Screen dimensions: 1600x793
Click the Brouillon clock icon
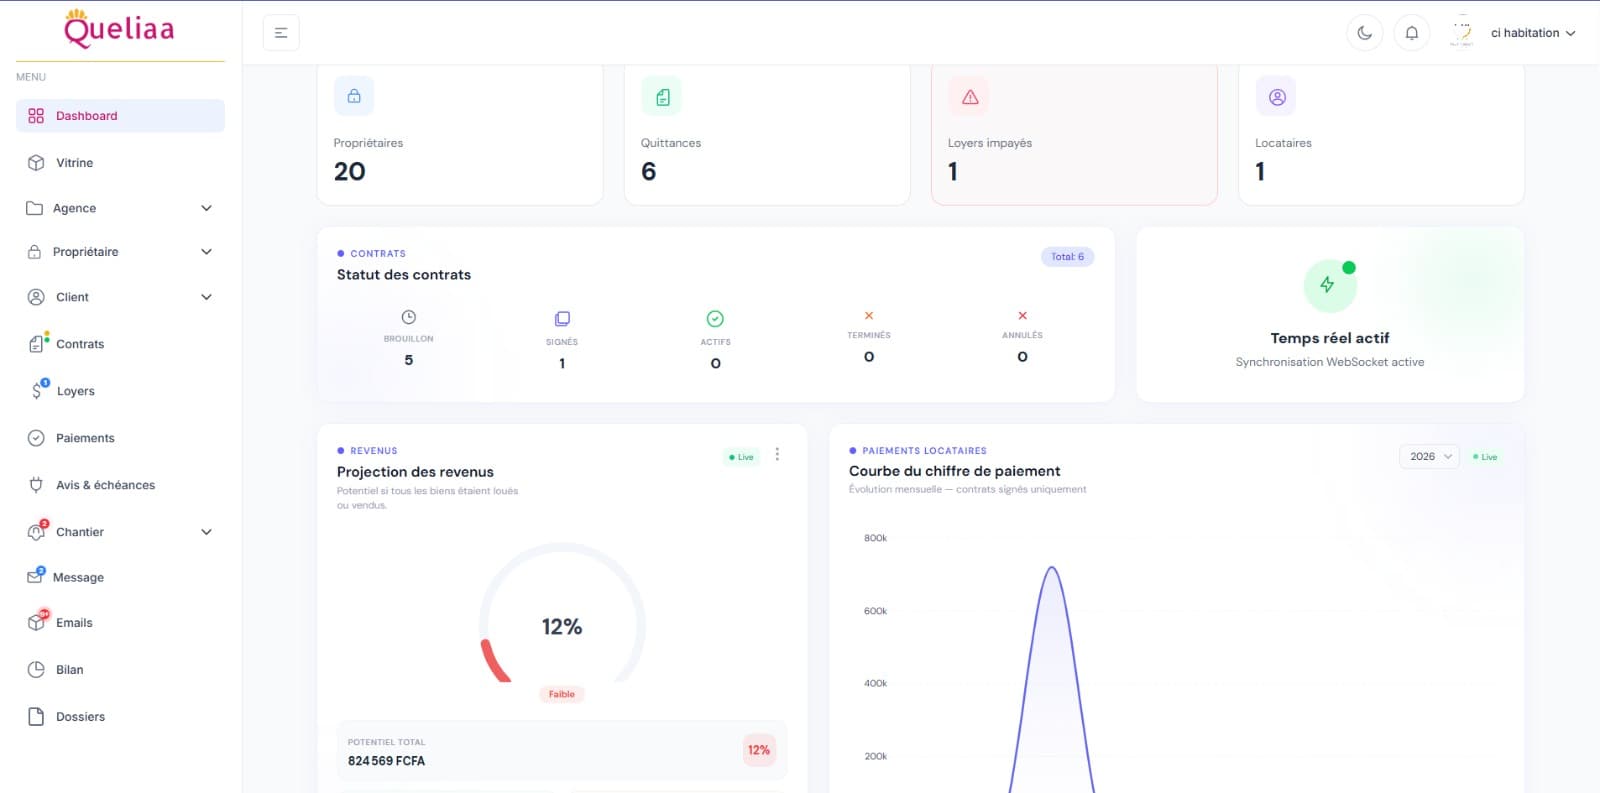409,317
